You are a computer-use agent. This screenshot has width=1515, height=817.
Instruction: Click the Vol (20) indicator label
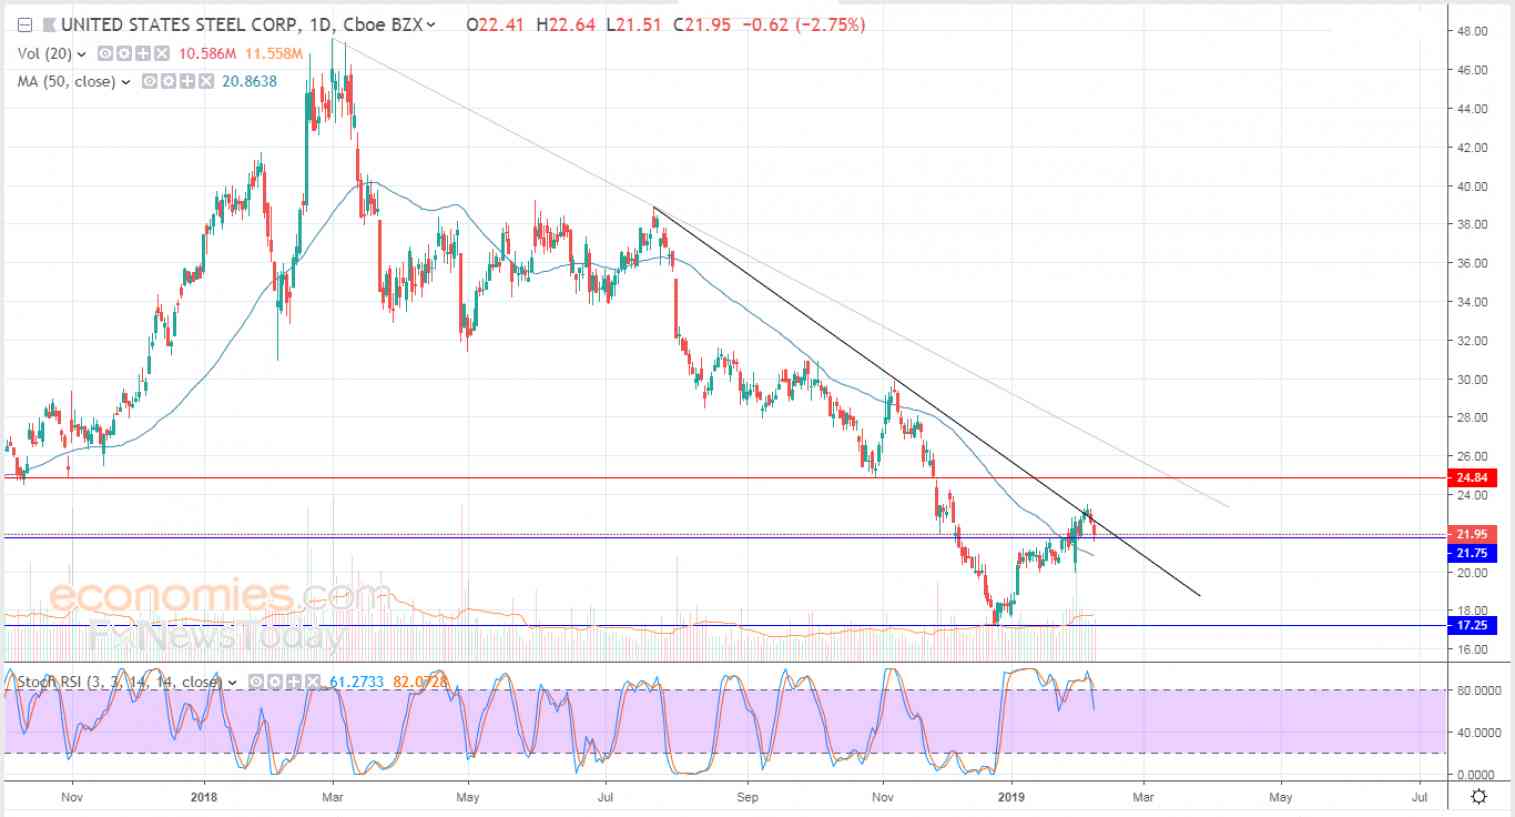coord(45,54)
